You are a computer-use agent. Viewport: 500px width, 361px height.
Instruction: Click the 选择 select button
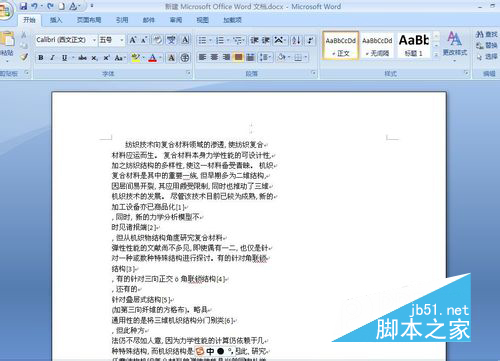[486, 57]
